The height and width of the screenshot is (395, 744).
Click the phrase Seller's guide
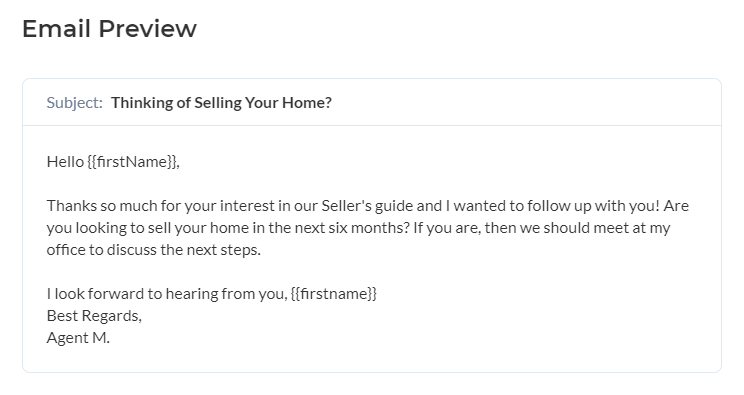click(367, 206)
